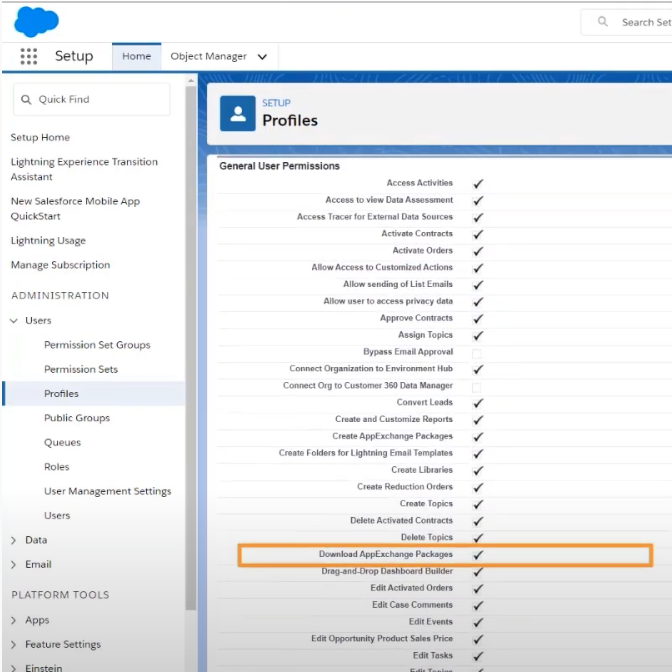Check the Bypass Email Approval box
672x672 pixels.
pyautogui.click(x=477, y=354)
